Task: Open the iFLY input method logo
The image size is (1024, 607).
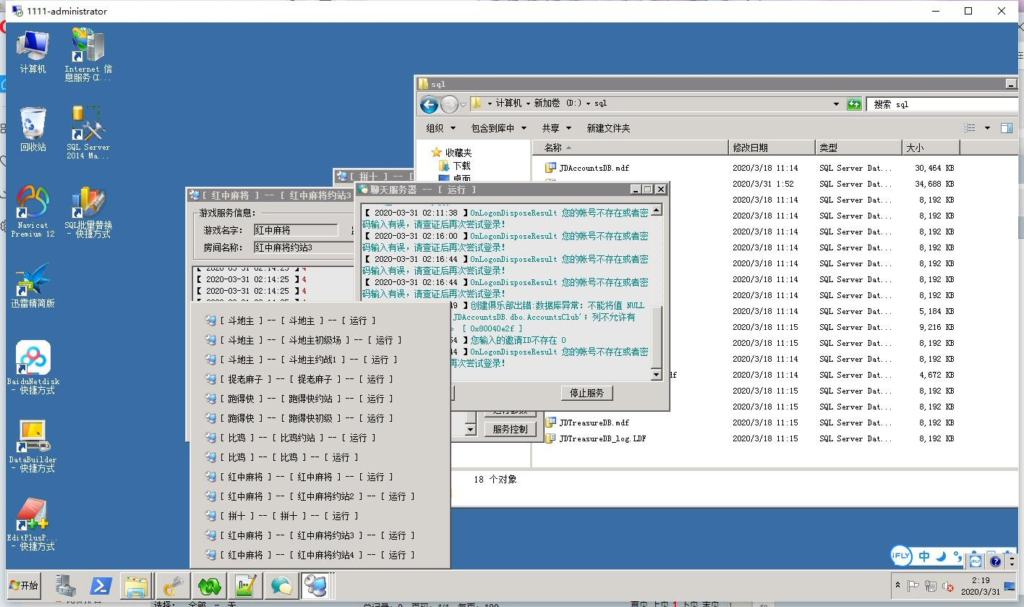Action: [903, 556]
